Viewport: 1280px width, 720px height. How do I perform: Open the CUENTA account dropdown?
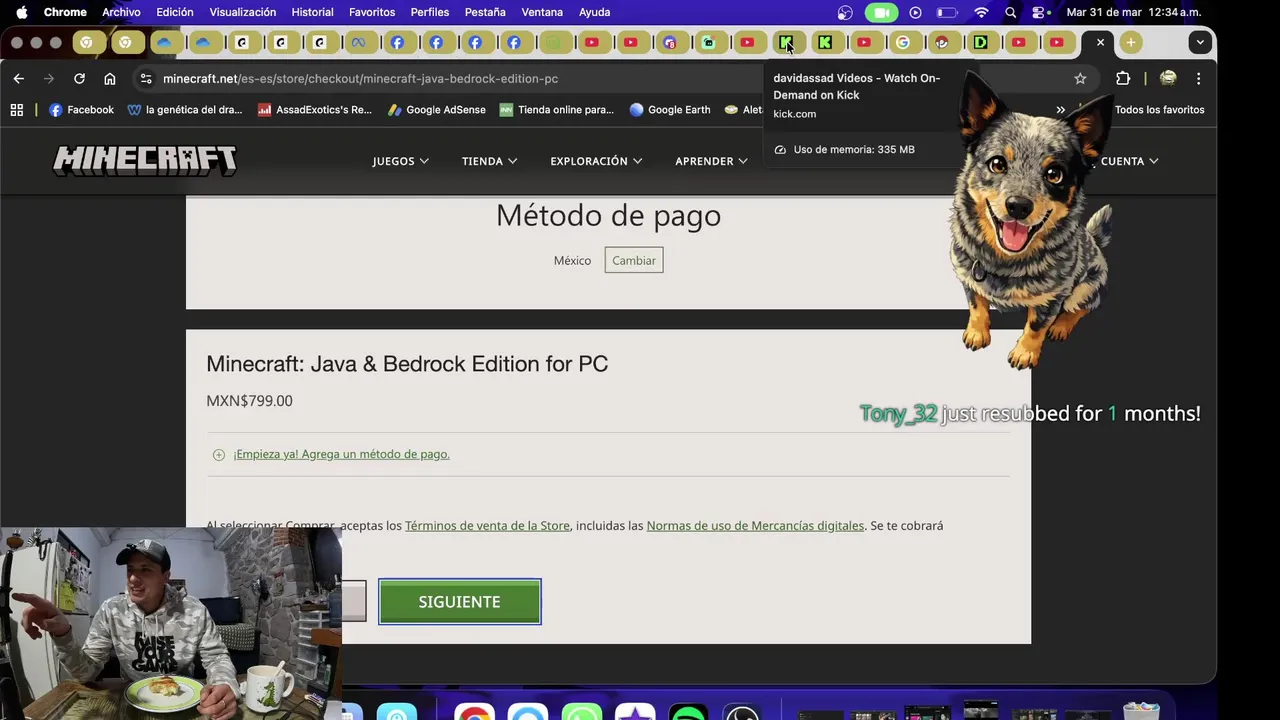(x=1128, y=161)
